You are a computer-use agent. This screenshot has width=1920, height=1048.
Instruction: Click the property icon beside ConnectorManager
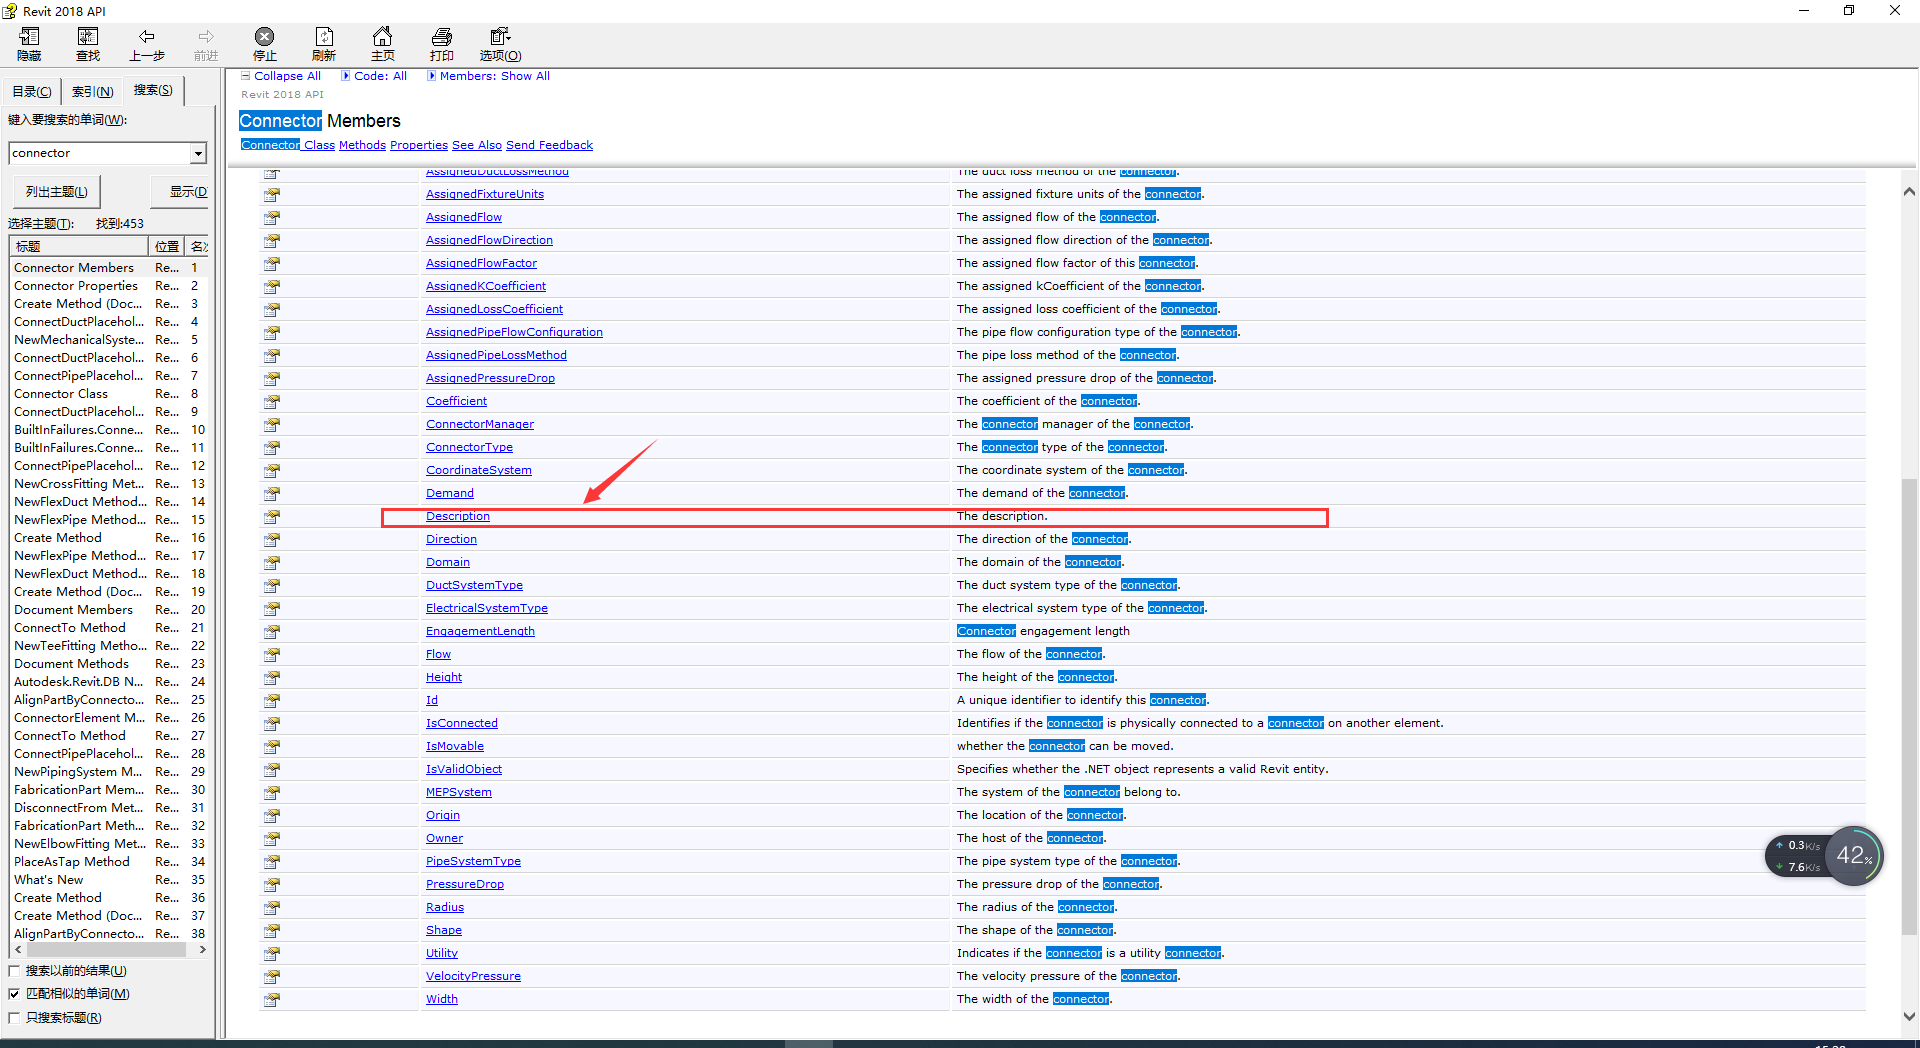tap(272, 424)
